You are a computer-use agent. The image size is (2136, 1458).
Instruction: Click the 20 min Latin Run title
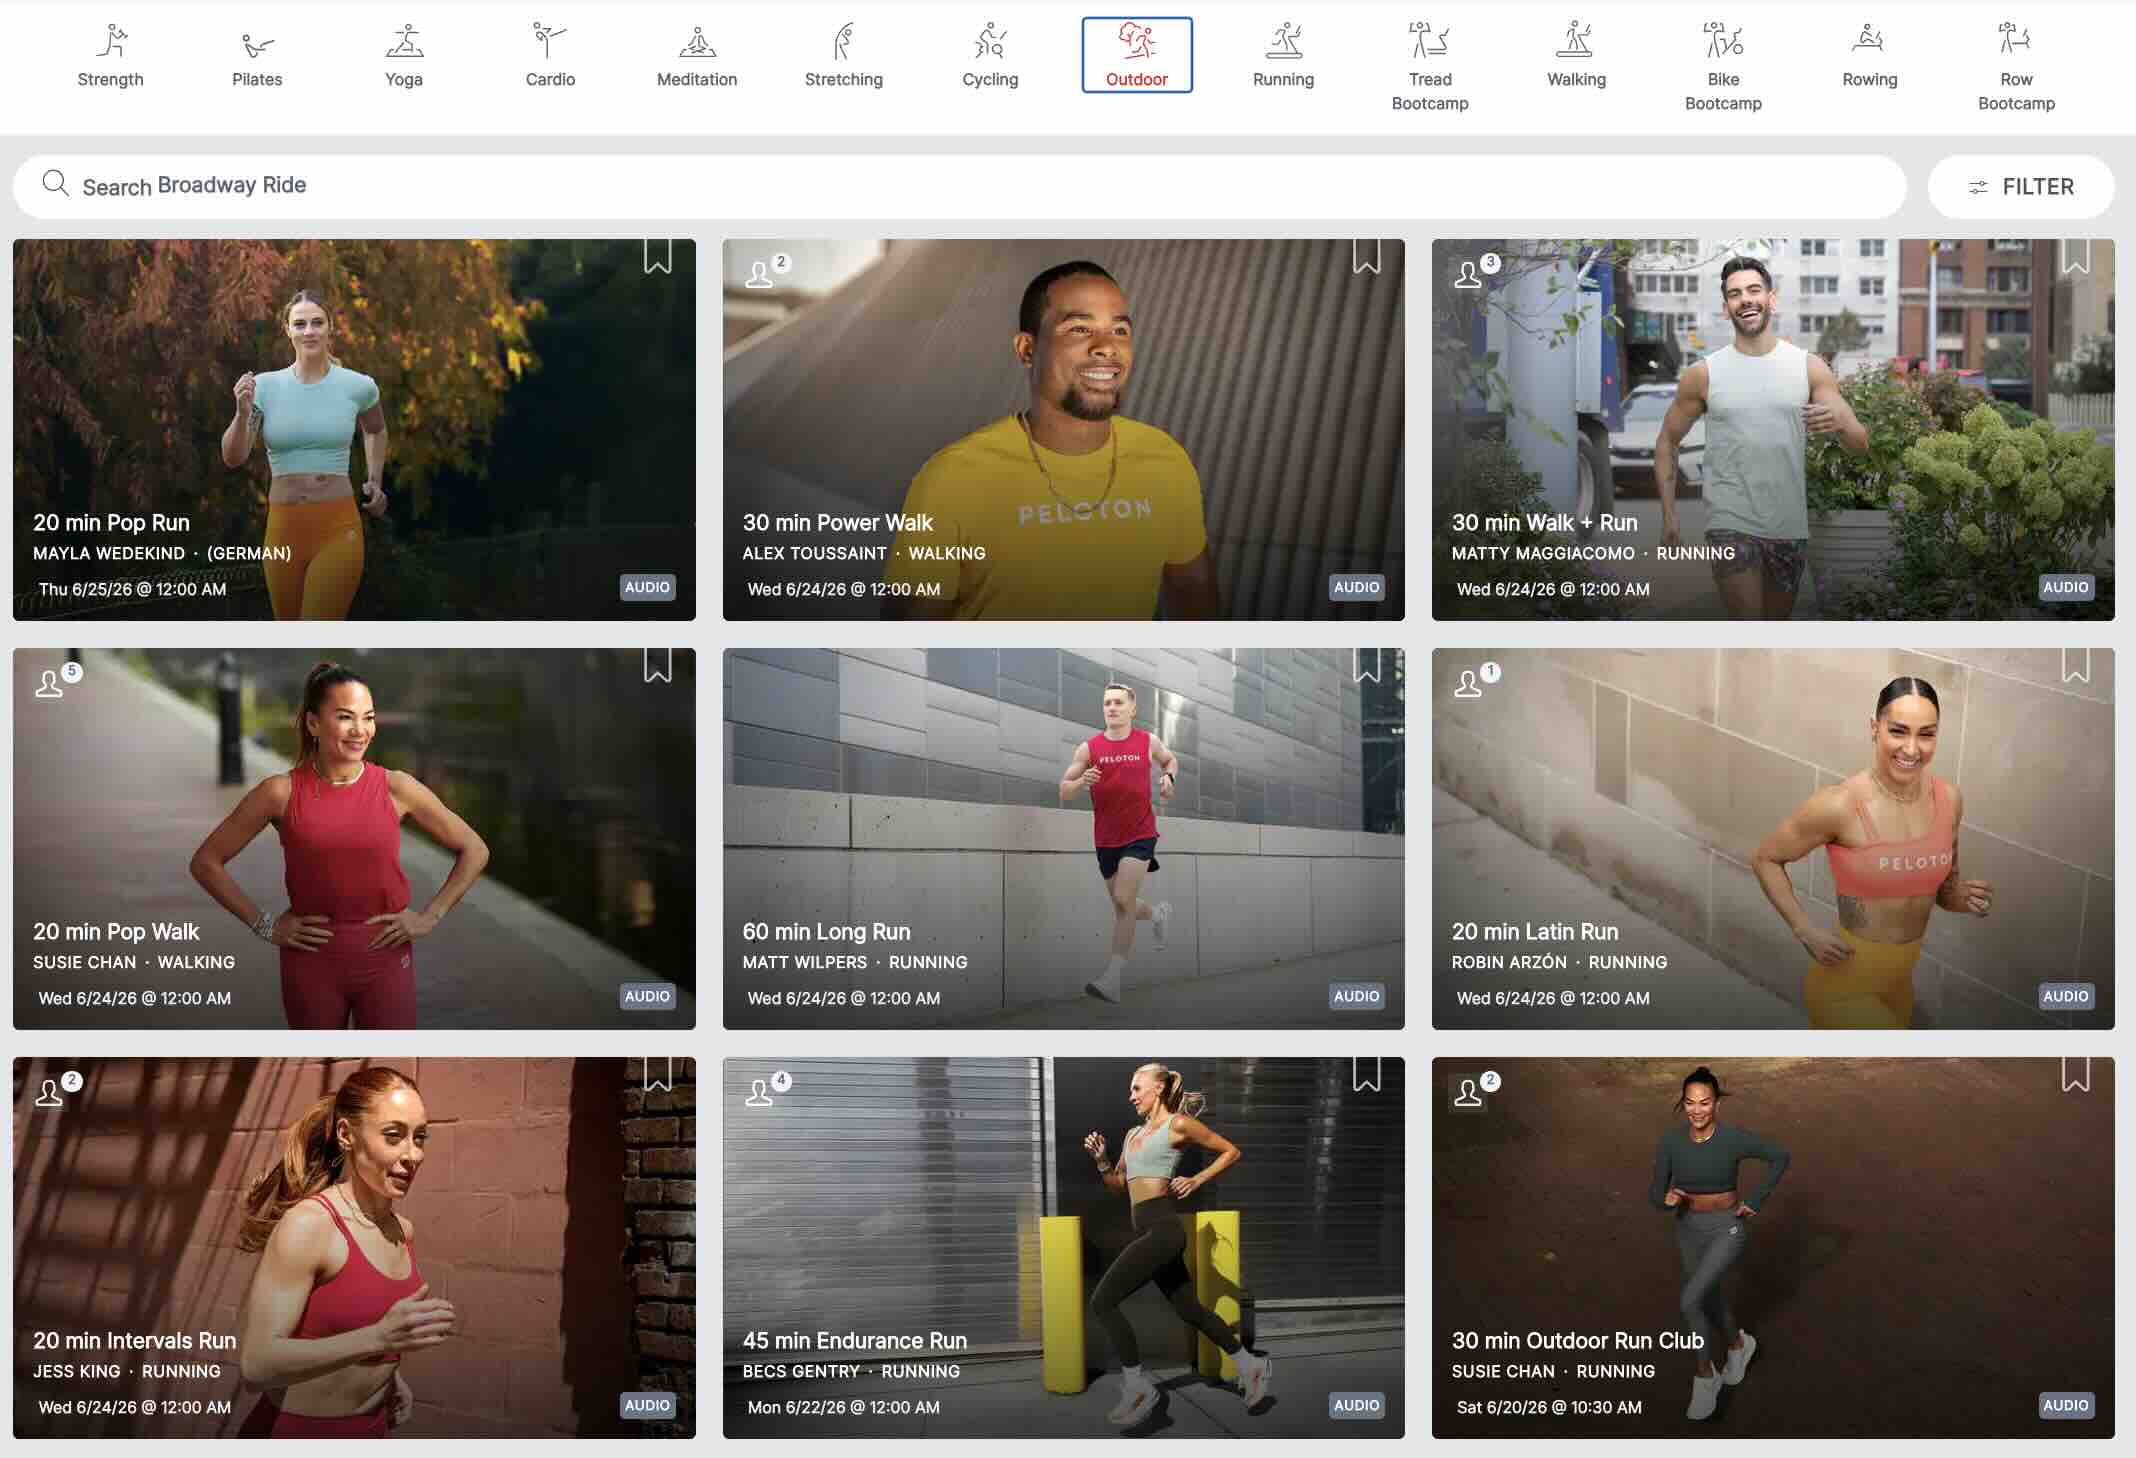click(x=1534, y=931)
